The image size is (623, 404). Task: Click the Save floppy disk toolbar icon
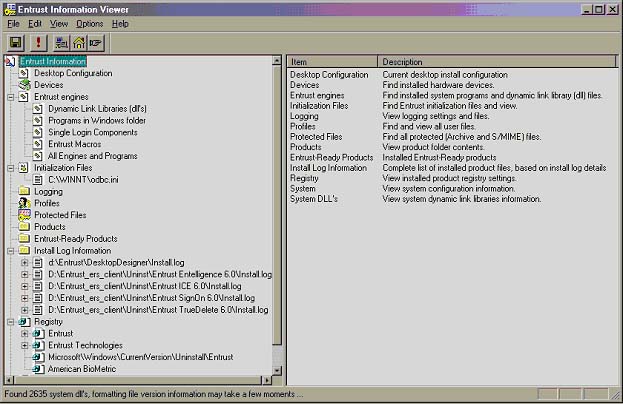coord(16,42)
